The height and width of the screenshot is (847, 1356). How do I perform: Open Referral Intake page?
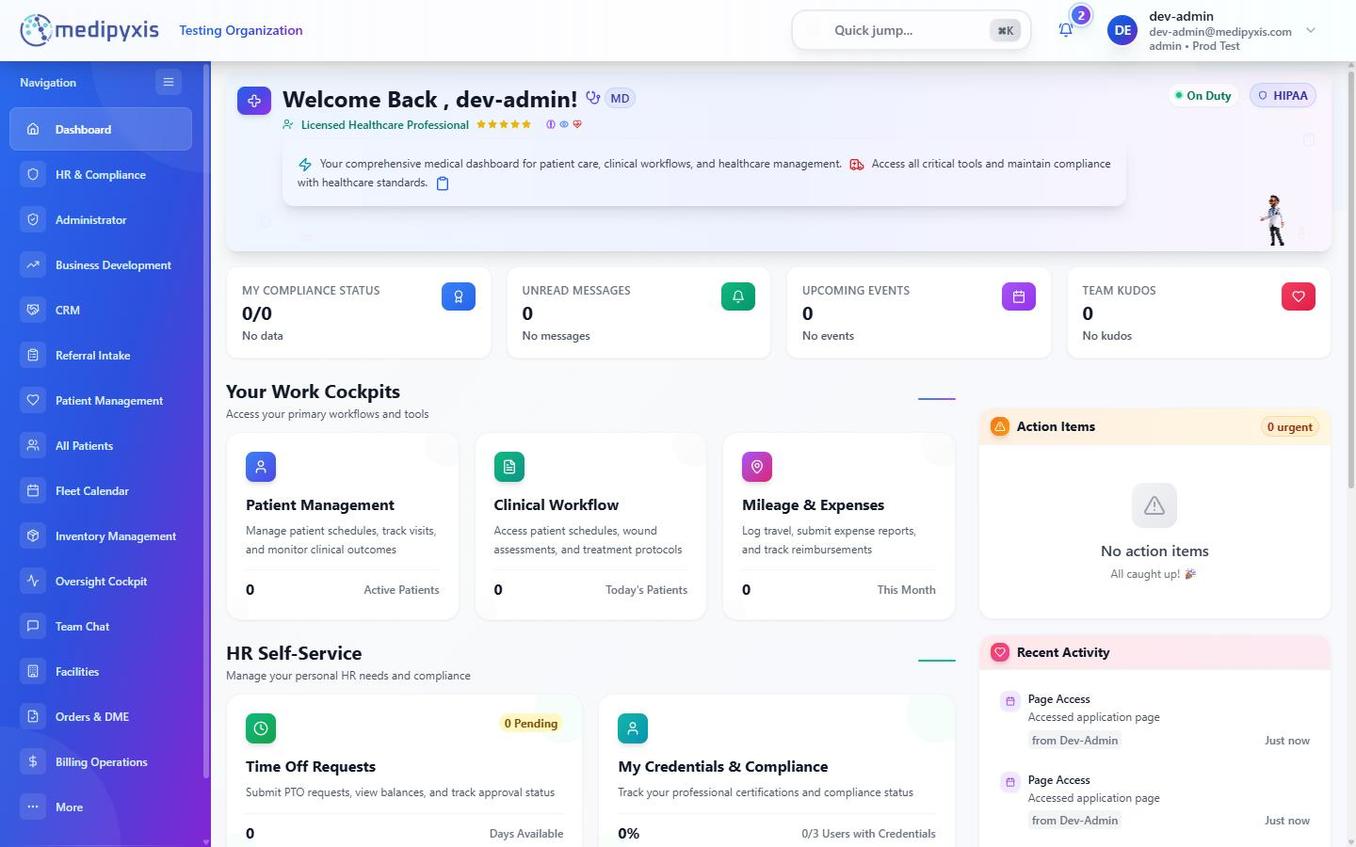[x=101, y=355]
